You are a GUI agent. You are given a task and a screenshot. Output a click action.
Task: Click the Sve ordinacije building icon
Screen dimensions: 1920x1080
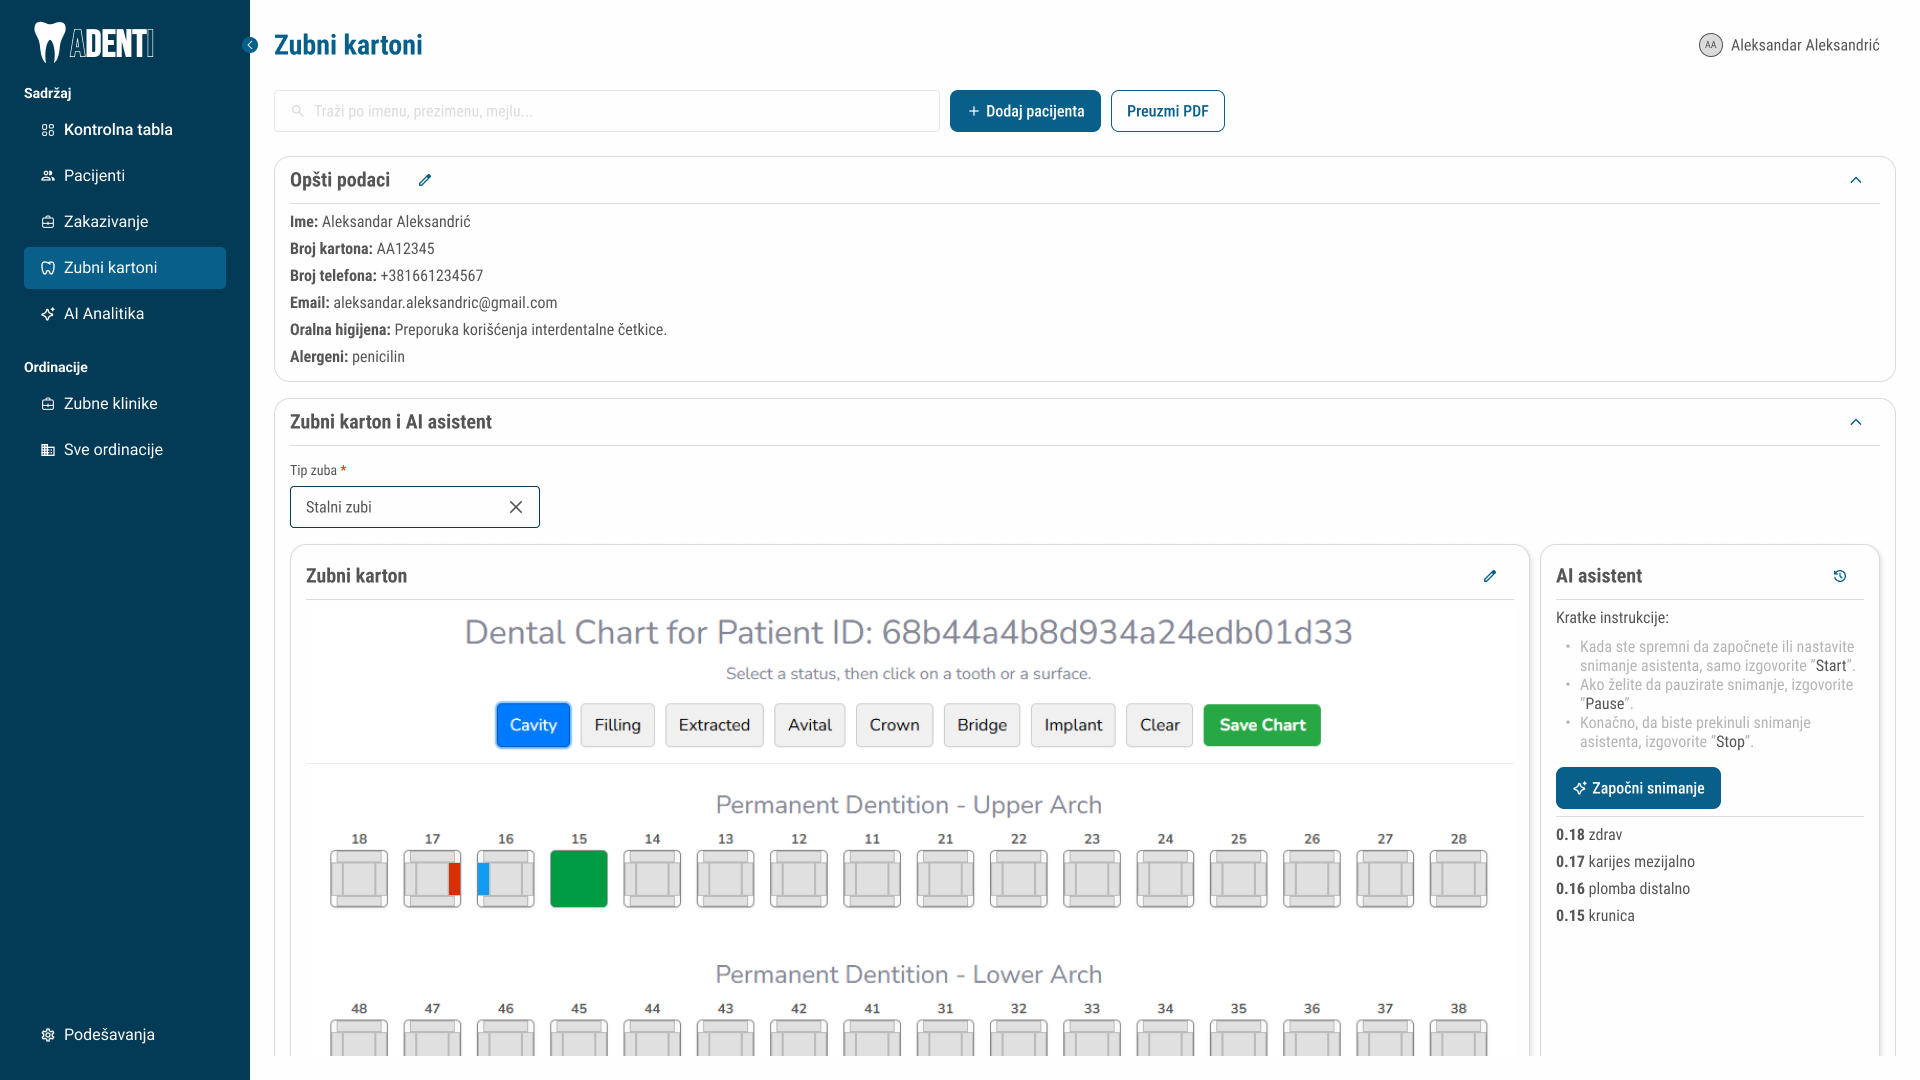(x=47, y=450)
